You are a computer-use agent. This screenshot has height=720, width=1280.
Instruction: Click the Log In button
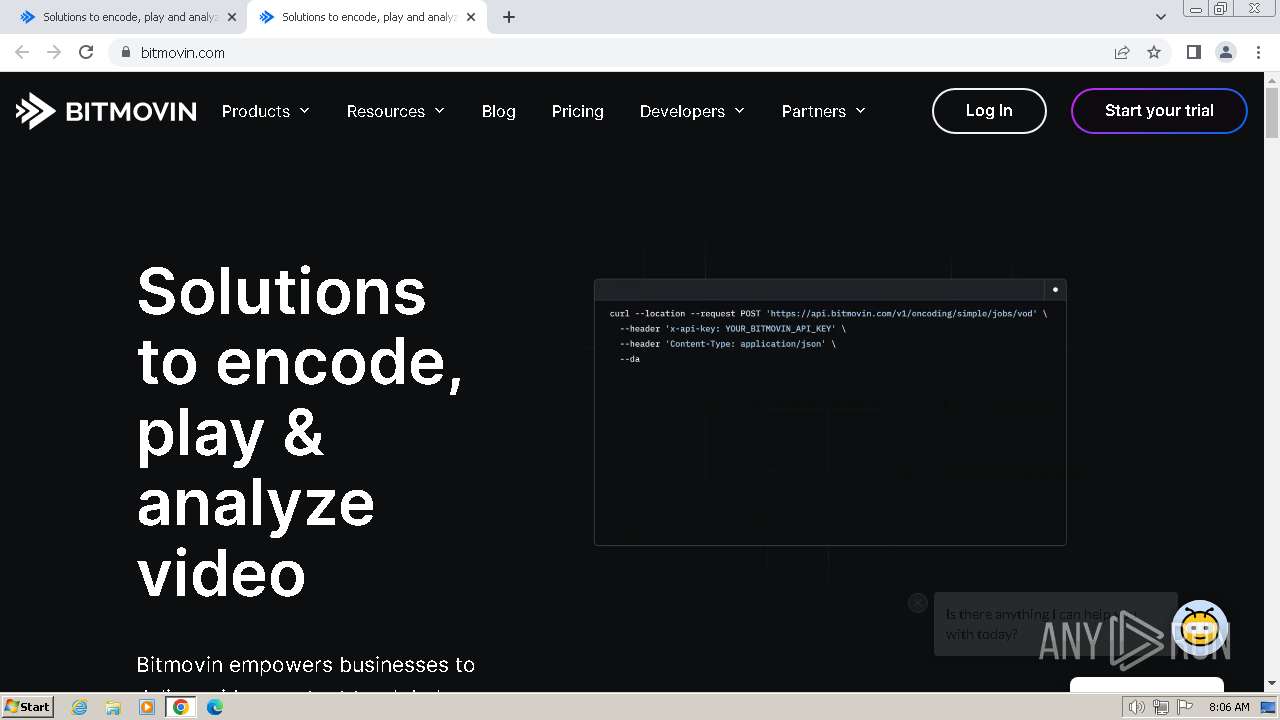(989, 111)
